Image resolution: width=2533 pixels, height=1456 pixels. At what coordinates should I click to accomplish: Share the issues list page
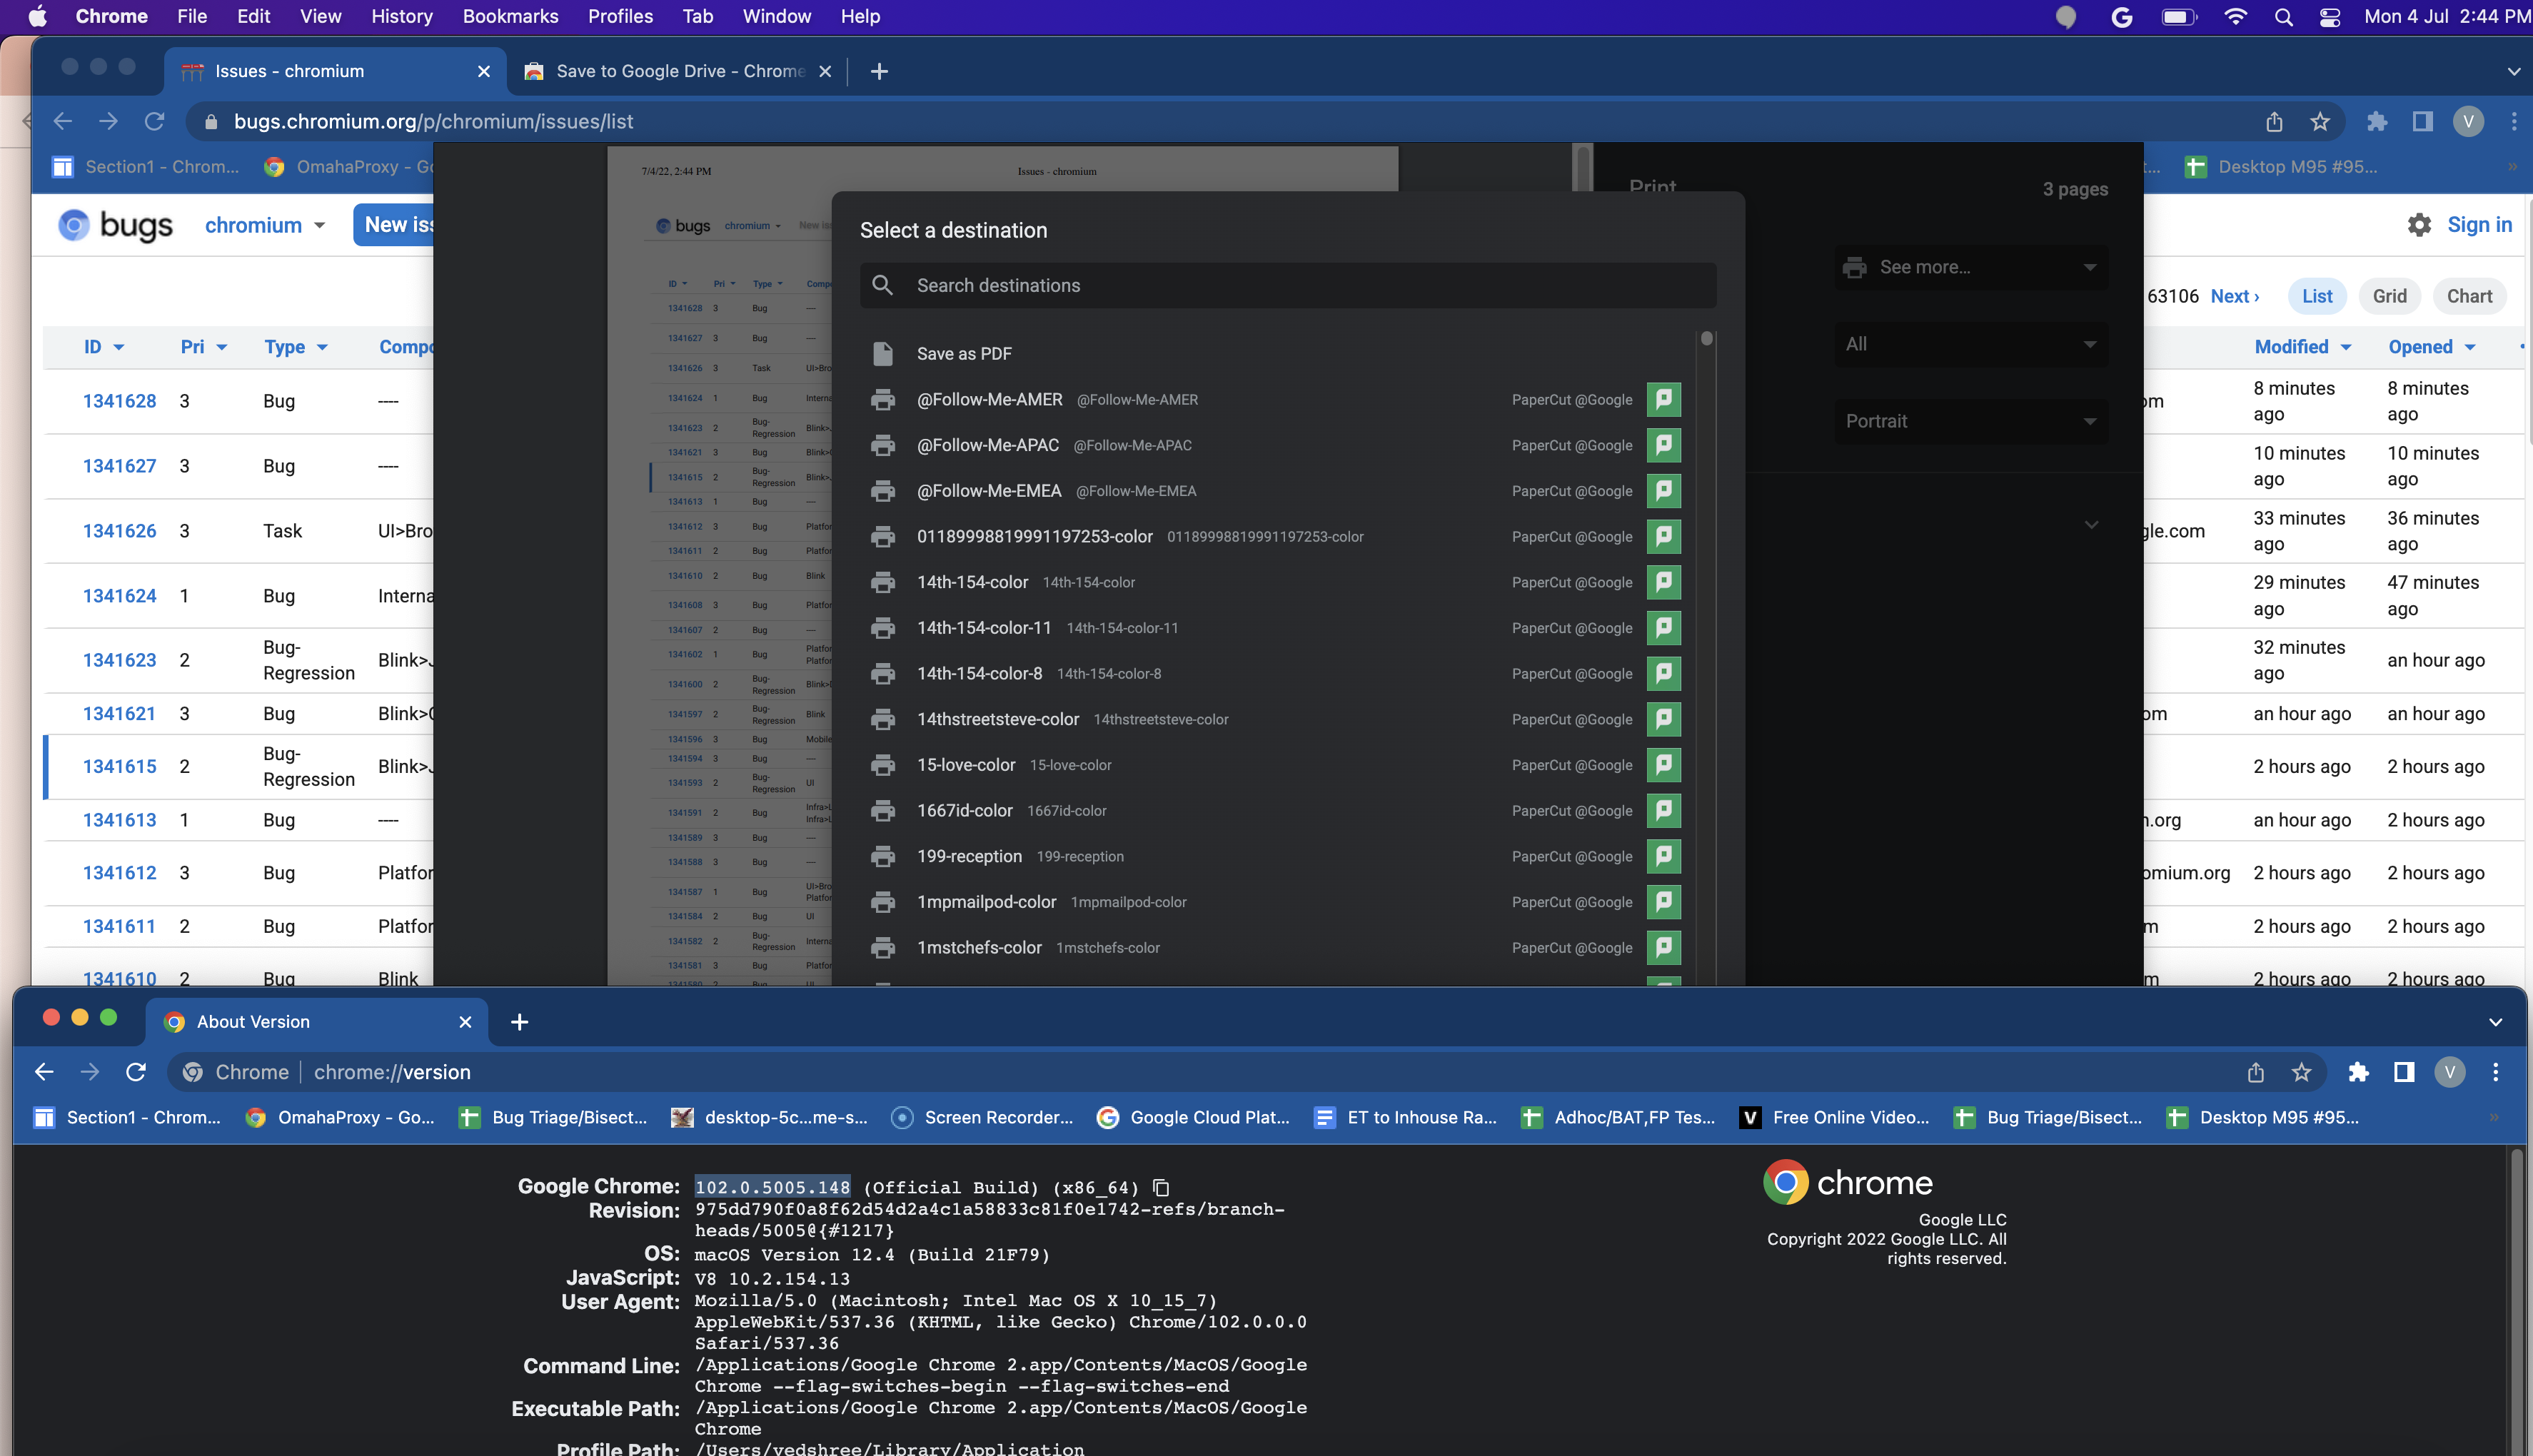[x=2275, y=121]
